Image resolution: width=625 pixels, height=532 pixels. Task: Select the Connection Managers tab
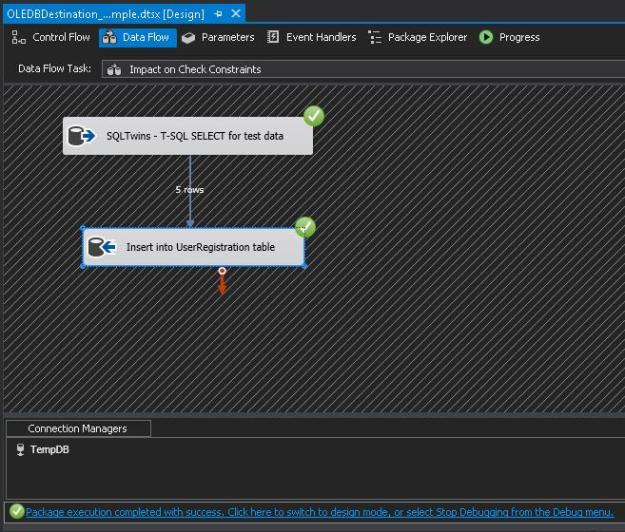(77, 428)
